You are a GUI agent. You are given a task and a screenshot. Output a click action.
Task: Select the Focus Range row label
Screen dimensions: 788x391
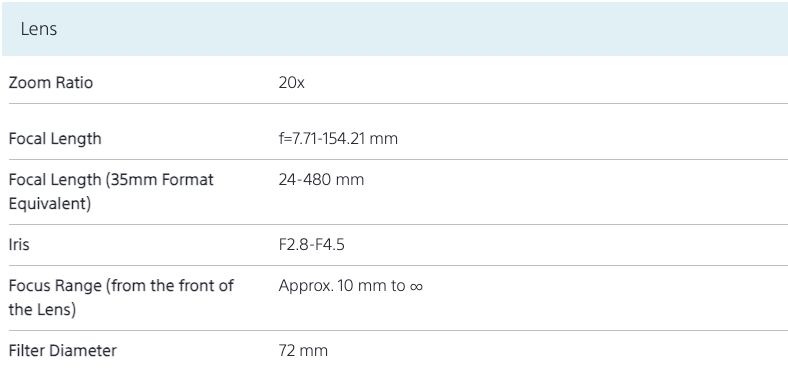(121, 298)
